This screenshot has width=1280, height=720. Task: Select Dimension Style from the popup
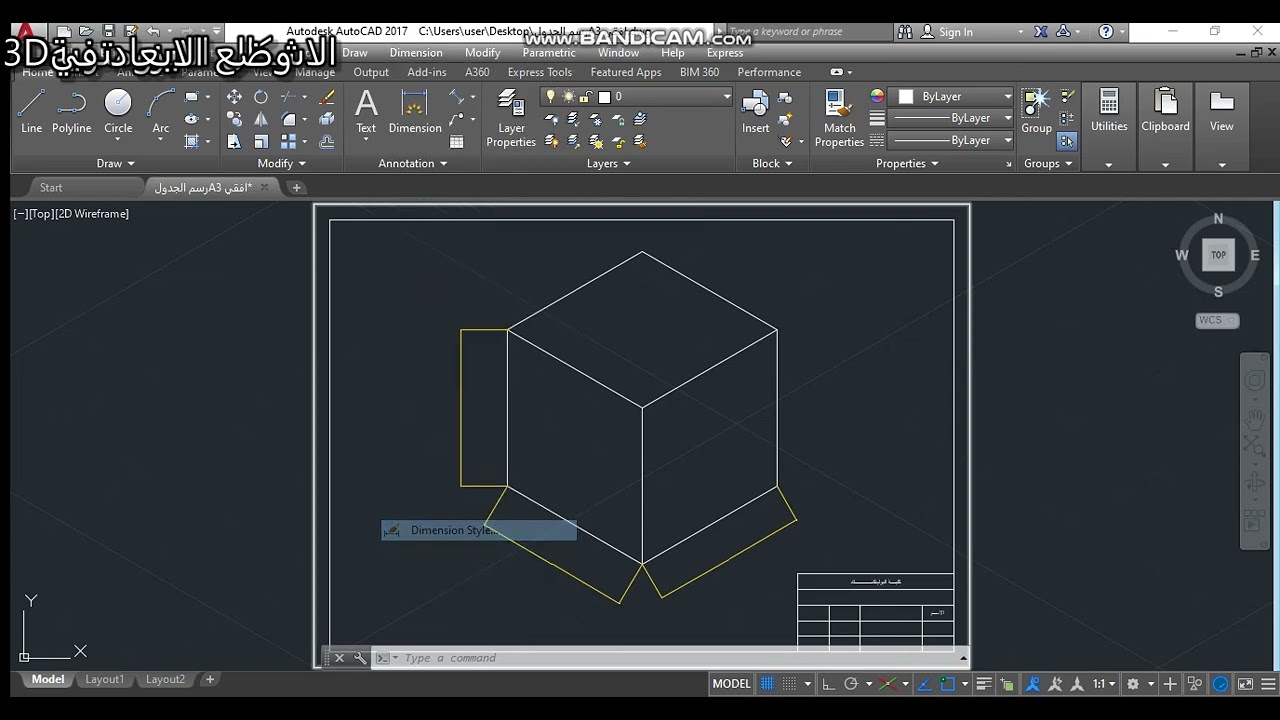pyautogui.click(x=479, y=530)
